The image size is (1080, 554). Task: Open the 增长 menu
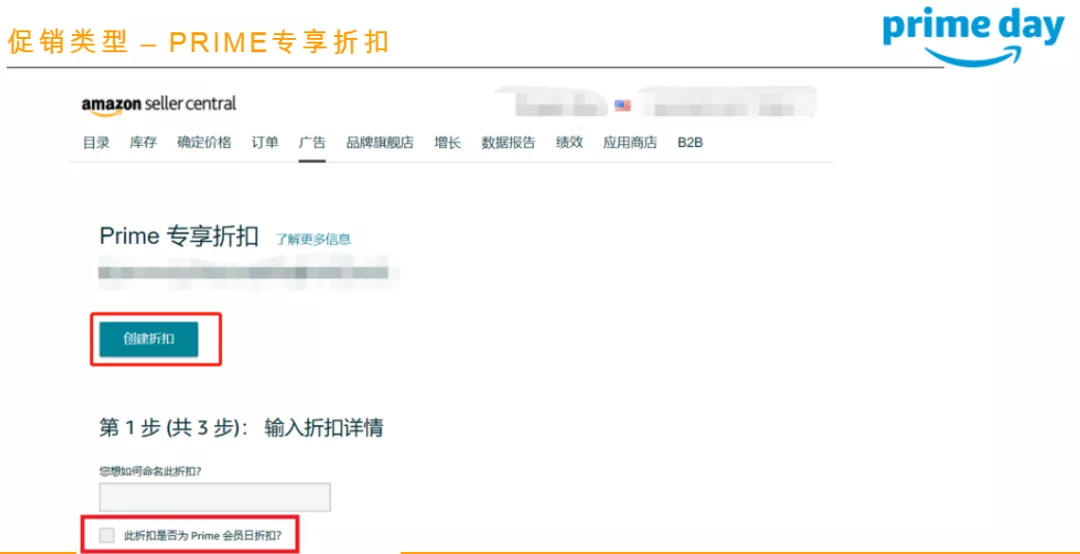coord(447,143)
